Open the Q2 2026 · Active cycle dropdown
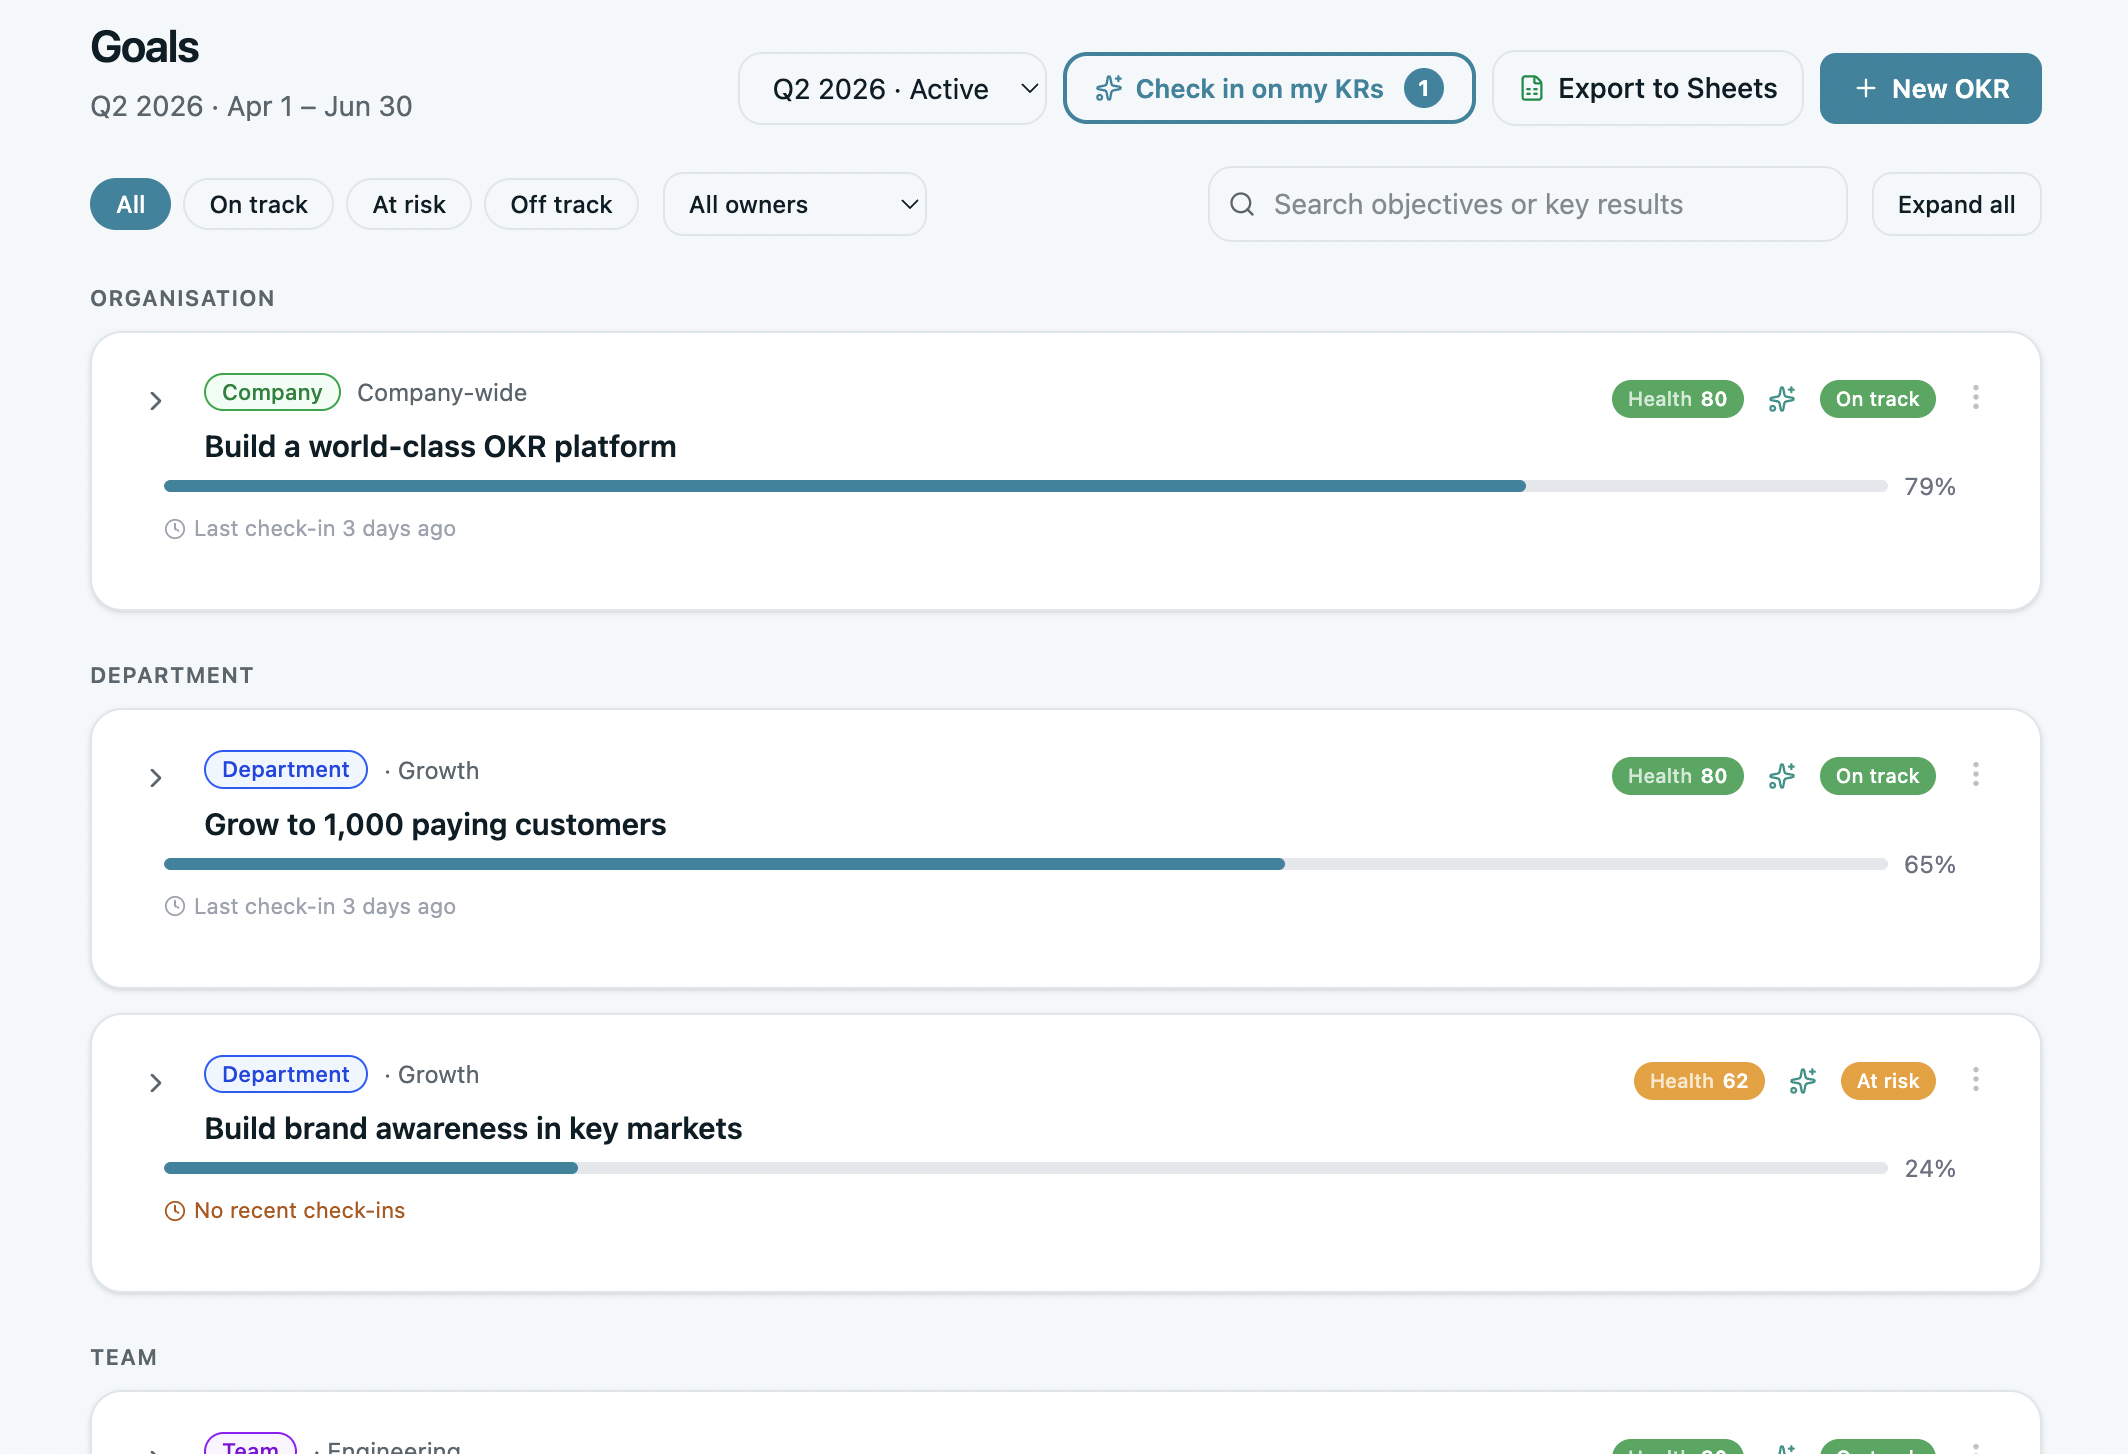This screenshot has width=2128, height=1454. (892, 89)
